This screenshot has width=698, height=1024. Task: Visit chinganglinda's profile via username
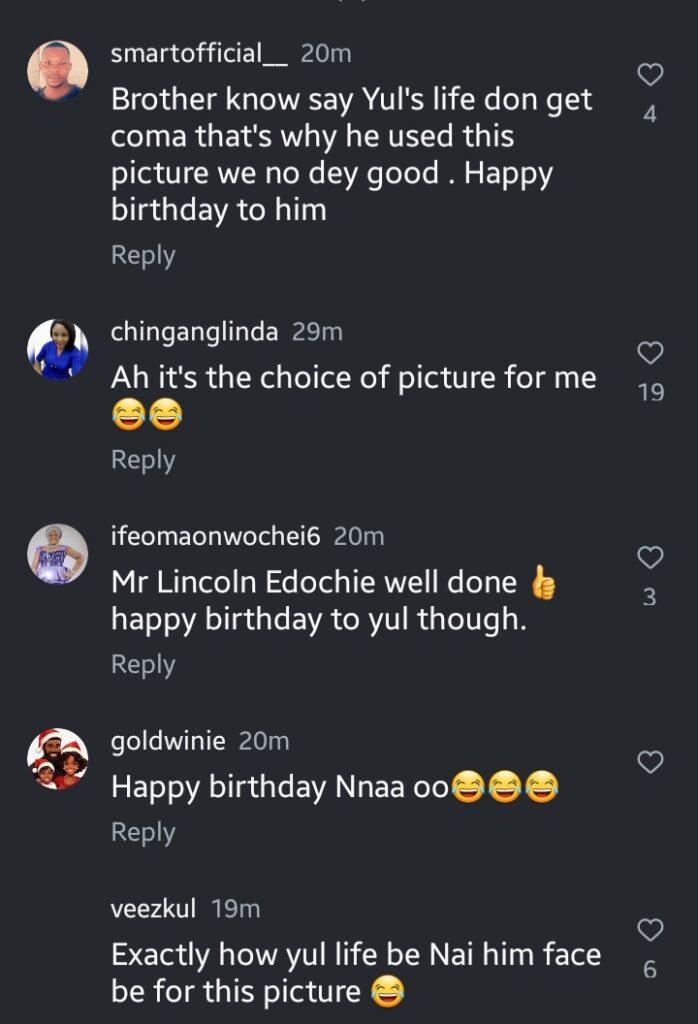point(194,331)
